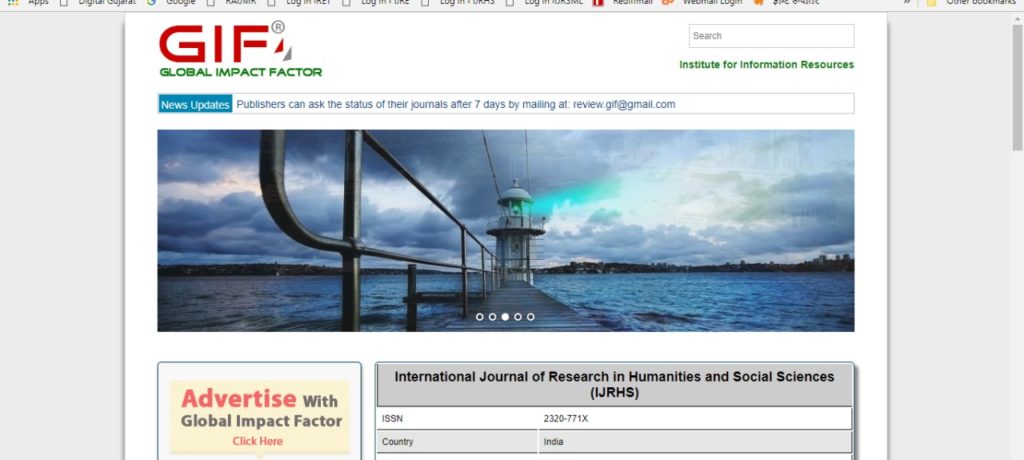Open the Digital Gujarat bookmark

pyautogui.click(x=98, y=3)
